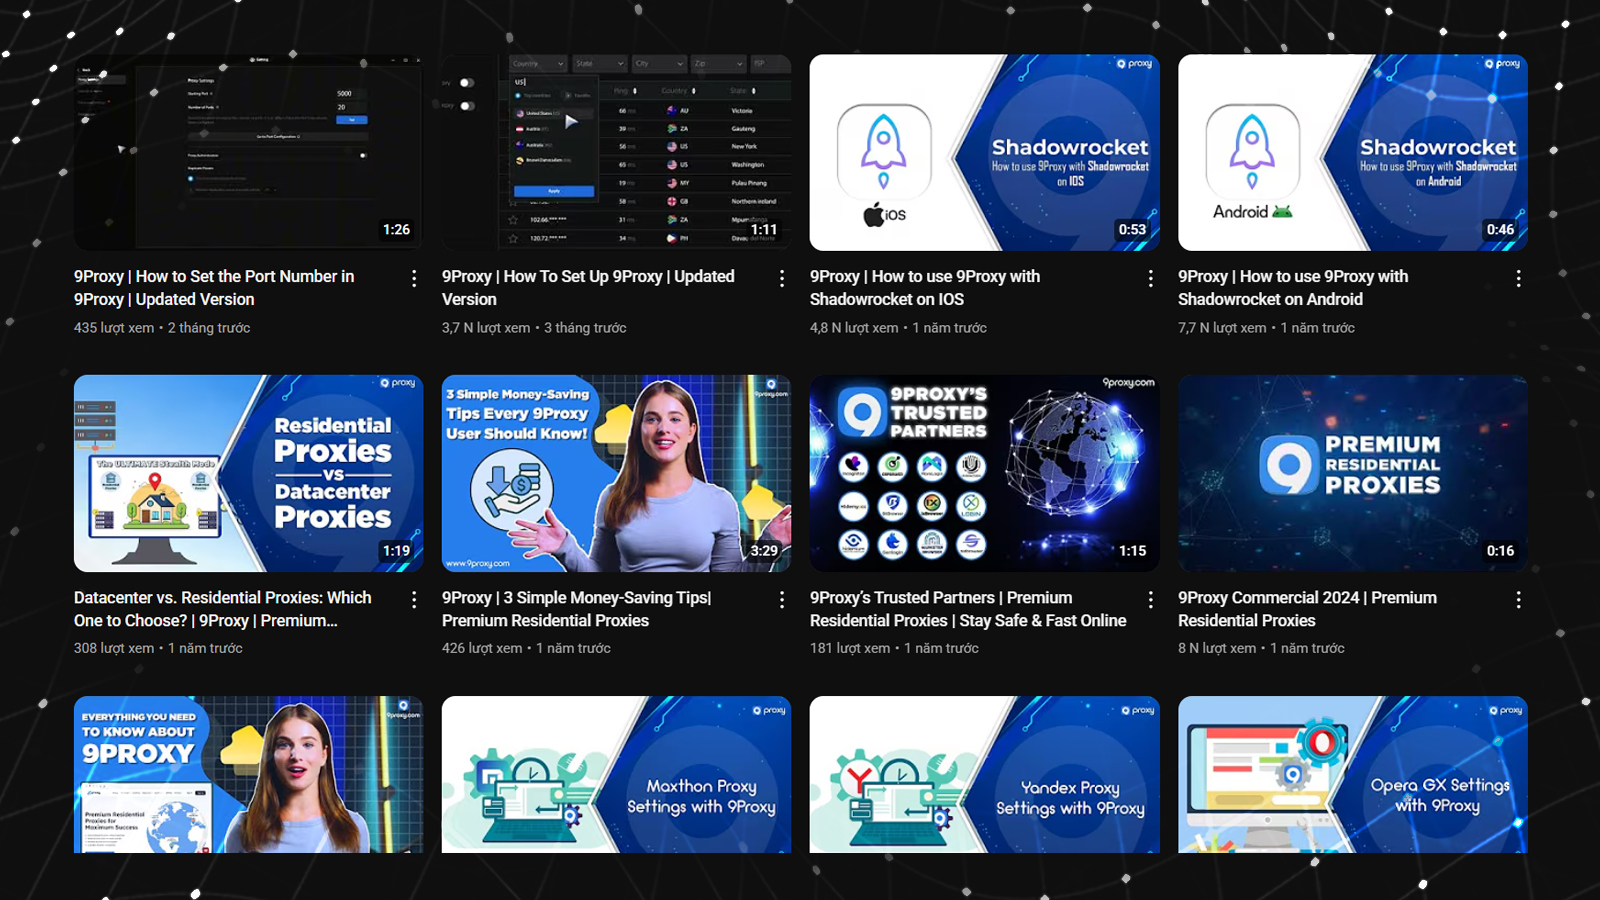This screenshot has width=1600, height=900.
Task: Open three-dot menu for Datacenter vs. Residential video
Action: coord(414,600)
